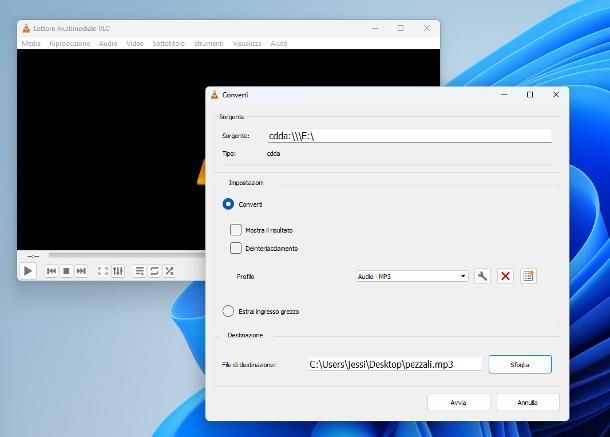Click the Play button in VLC
Image resolution: width=610 pixels, height=437 pixels.
point(28,271)
